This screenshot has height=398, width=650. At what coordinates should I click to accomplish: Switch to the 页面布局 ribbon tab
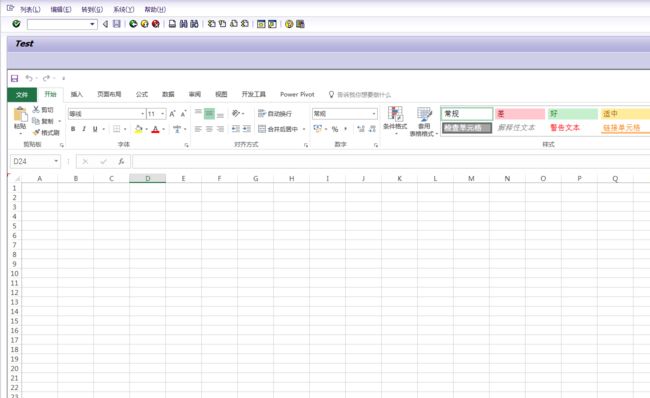(109, 95)
